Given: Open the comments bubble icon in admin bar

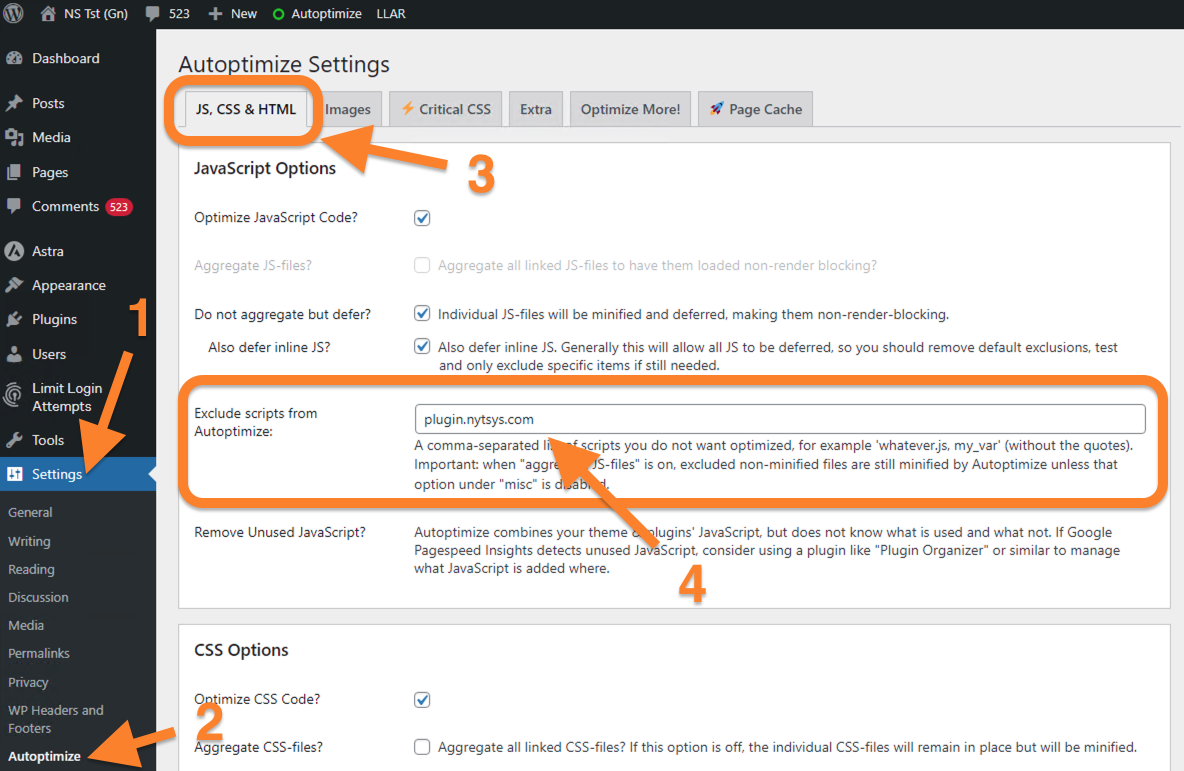Looking at the screenshot, I should pyautogui.click(x=153, y=14).
